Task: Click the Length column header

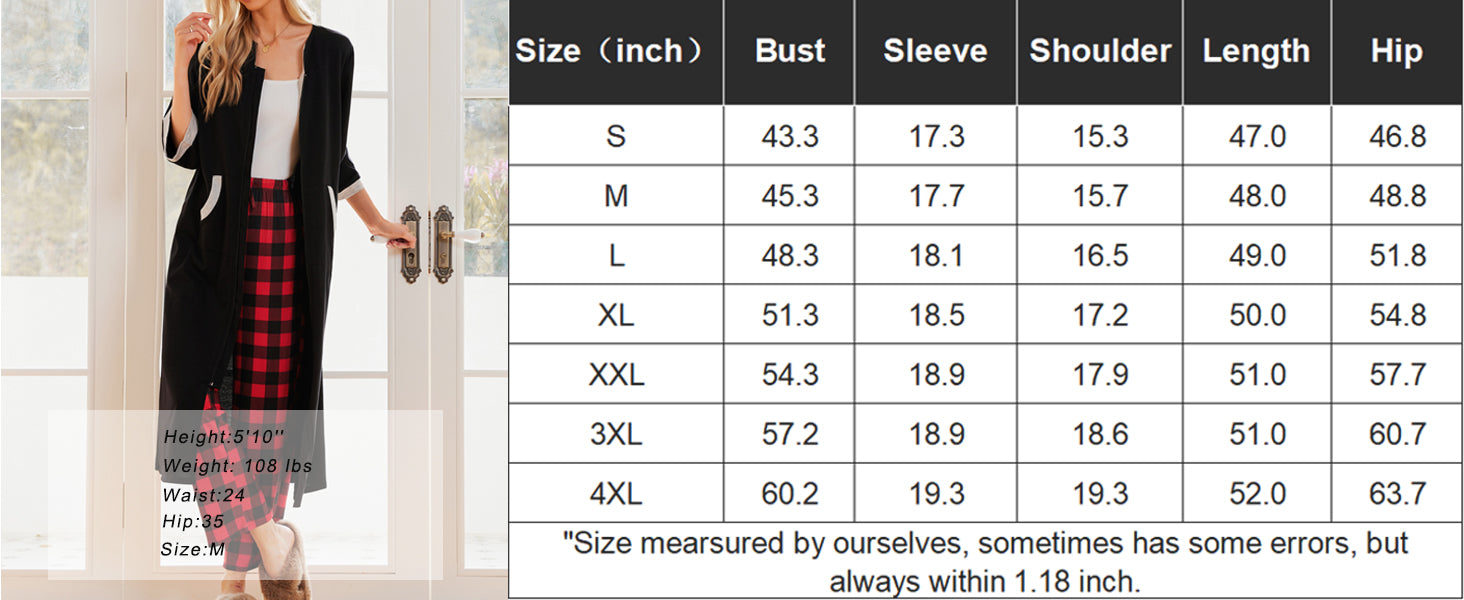Action: [x=1256, y=51]
